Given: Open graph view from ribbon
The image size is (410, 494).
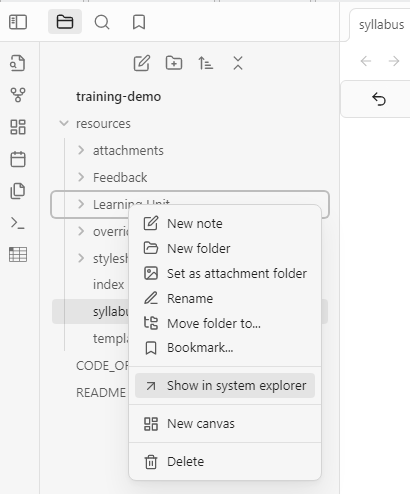Looking at the screenshot, I should (18, 95).
